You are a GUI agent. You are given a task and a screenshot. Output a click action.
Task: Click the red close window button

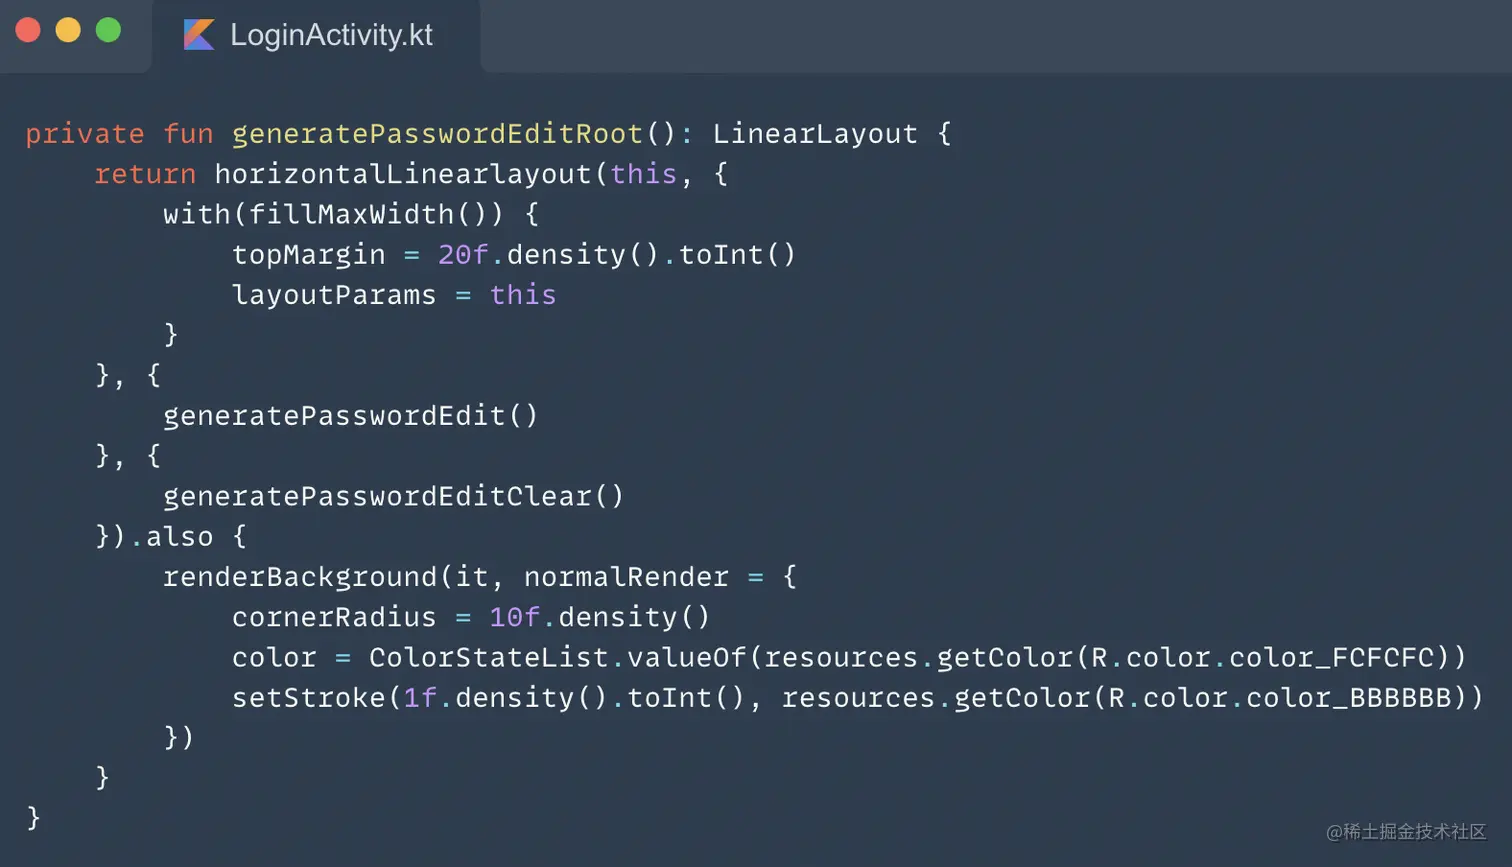coord(28,31)
